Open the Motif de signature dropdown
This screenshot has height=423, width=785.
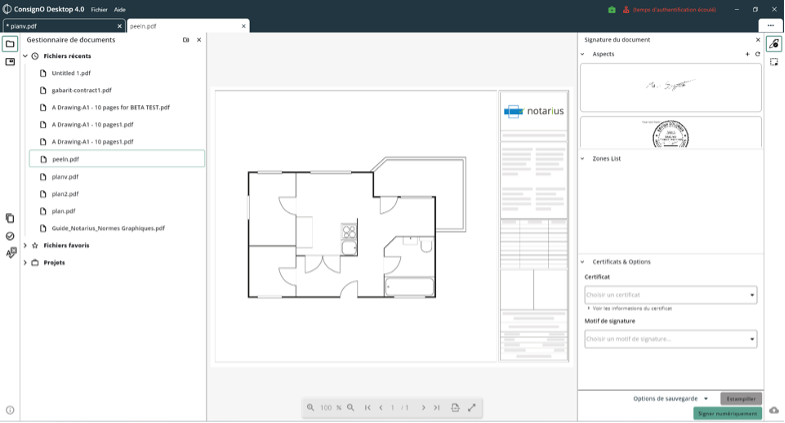(670, 339)
